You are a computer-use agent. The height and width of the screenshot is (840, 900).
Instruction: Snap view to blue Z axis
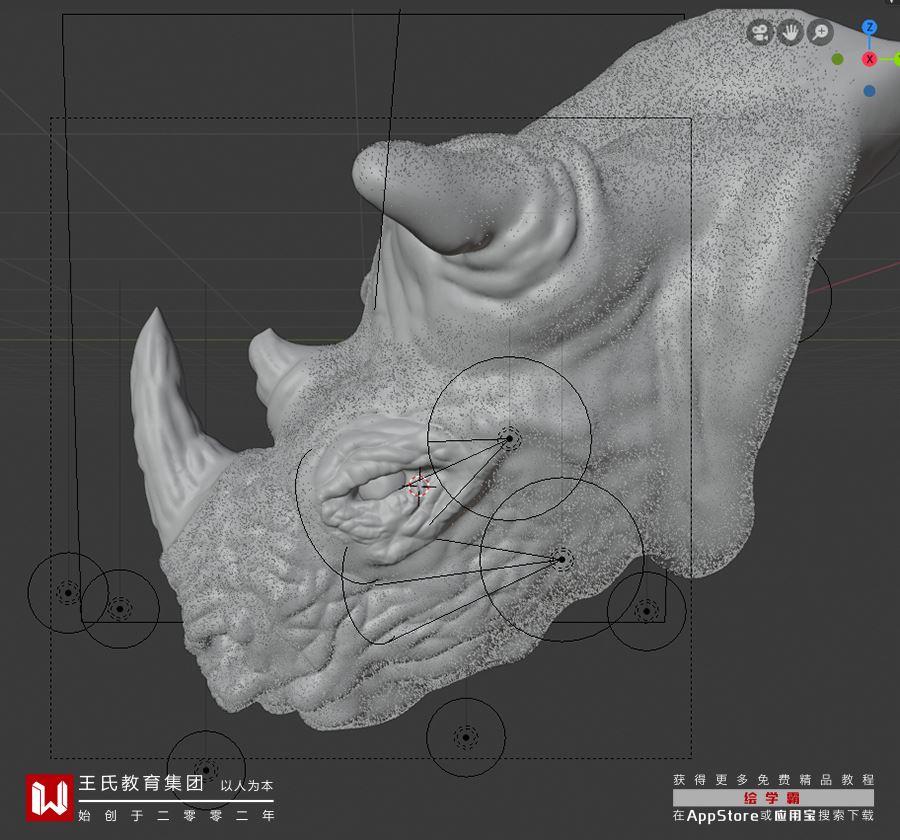tap(870, 27)
